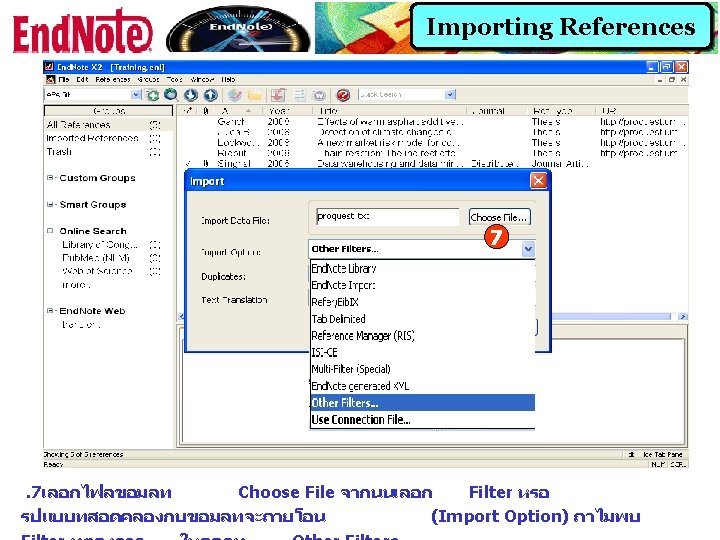Sort by the Journal column header
720x540 pixels.
[x=497, y=111]
